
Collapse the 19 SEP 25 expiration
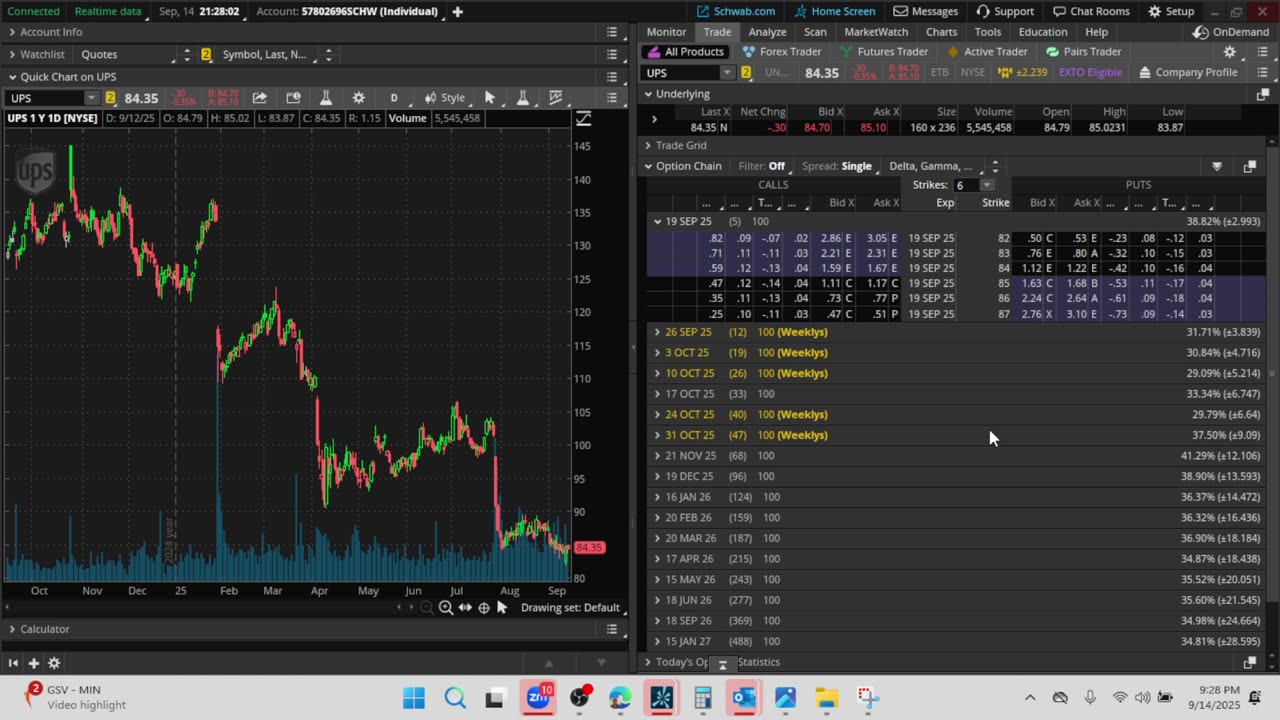point(657,222)
